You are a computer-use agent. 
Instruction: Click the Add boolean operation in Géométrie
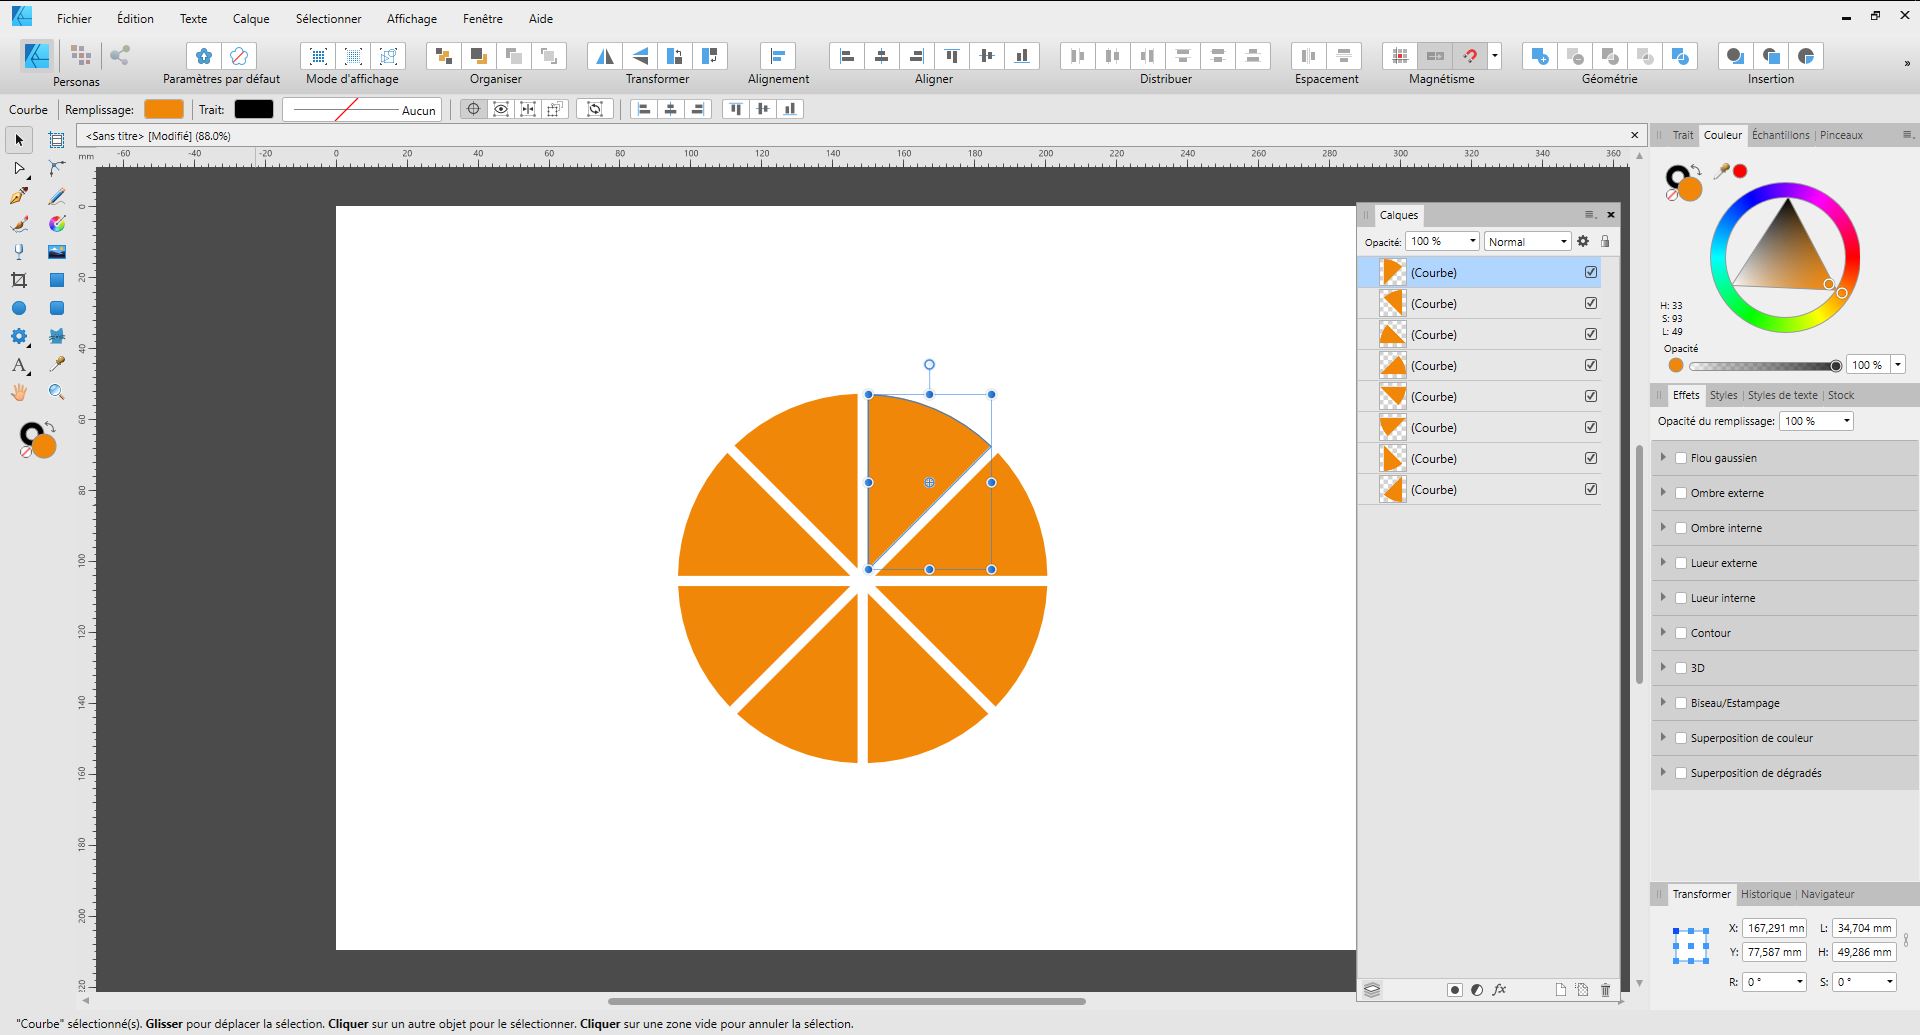pos(1540,56)
